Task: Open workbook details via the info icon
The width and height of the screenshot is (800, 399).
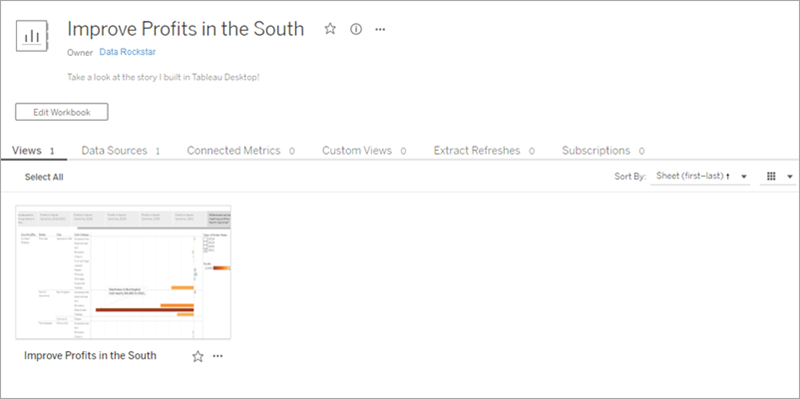Action: (356, 29)
